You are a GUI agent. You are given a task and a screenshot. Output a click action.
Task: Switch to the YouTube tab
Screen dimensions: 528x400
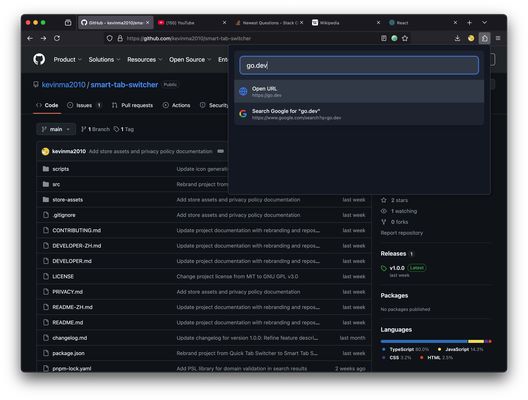tap(192, 23)
